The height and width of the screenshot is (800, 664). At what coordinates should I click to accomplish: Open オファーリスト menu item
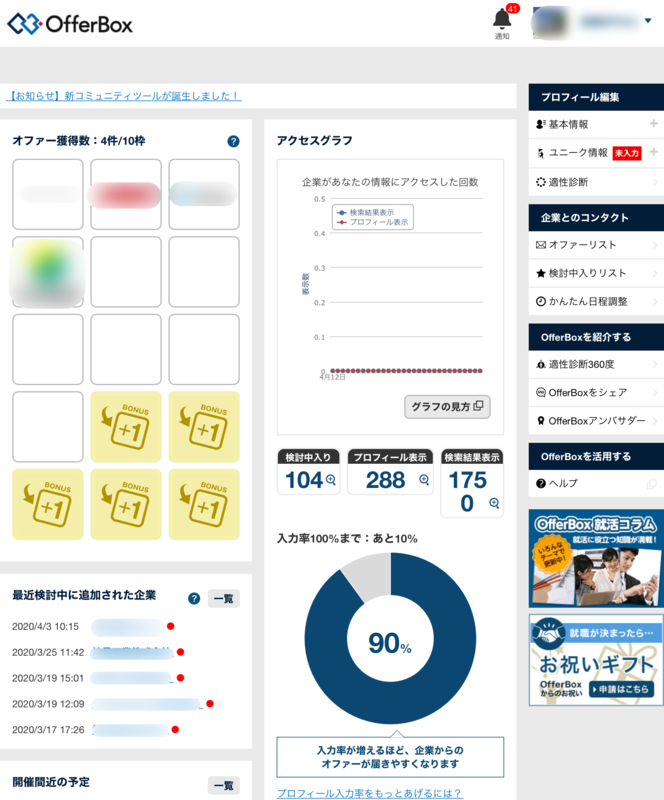click(596, 245)
